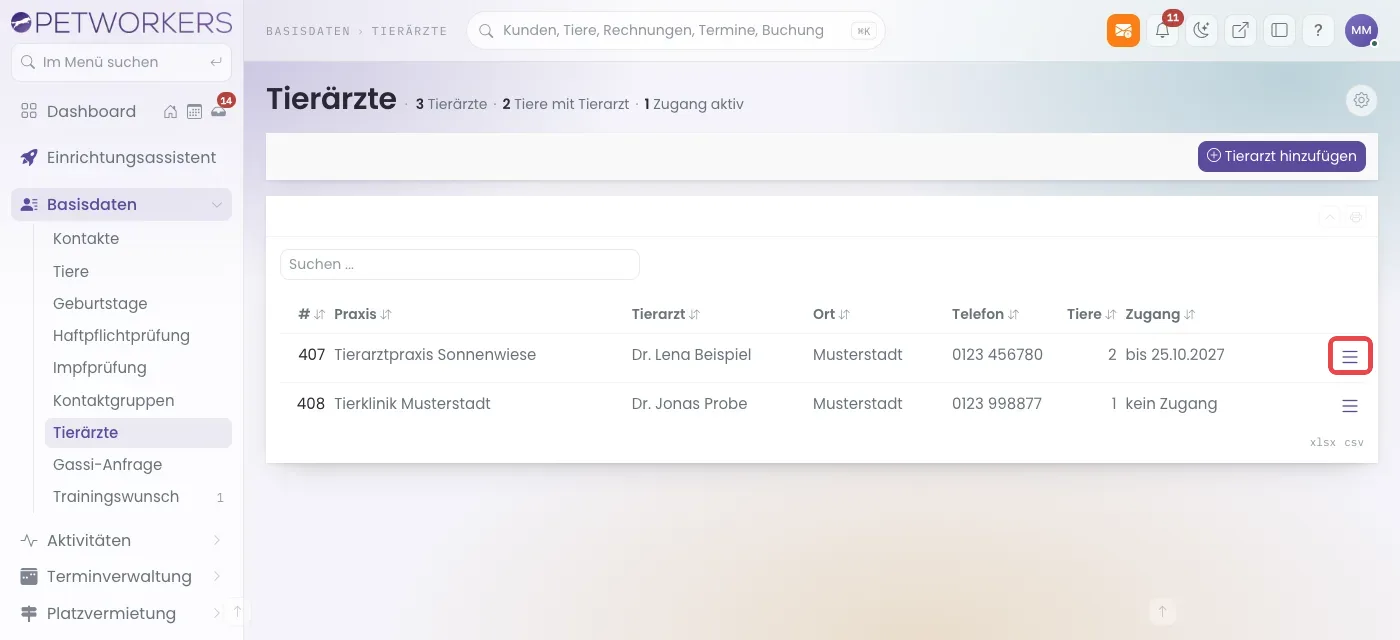Sort table by the Zugang column
The width and height of the screenshot is (1400, 640).
click(x=1160, y=314)
